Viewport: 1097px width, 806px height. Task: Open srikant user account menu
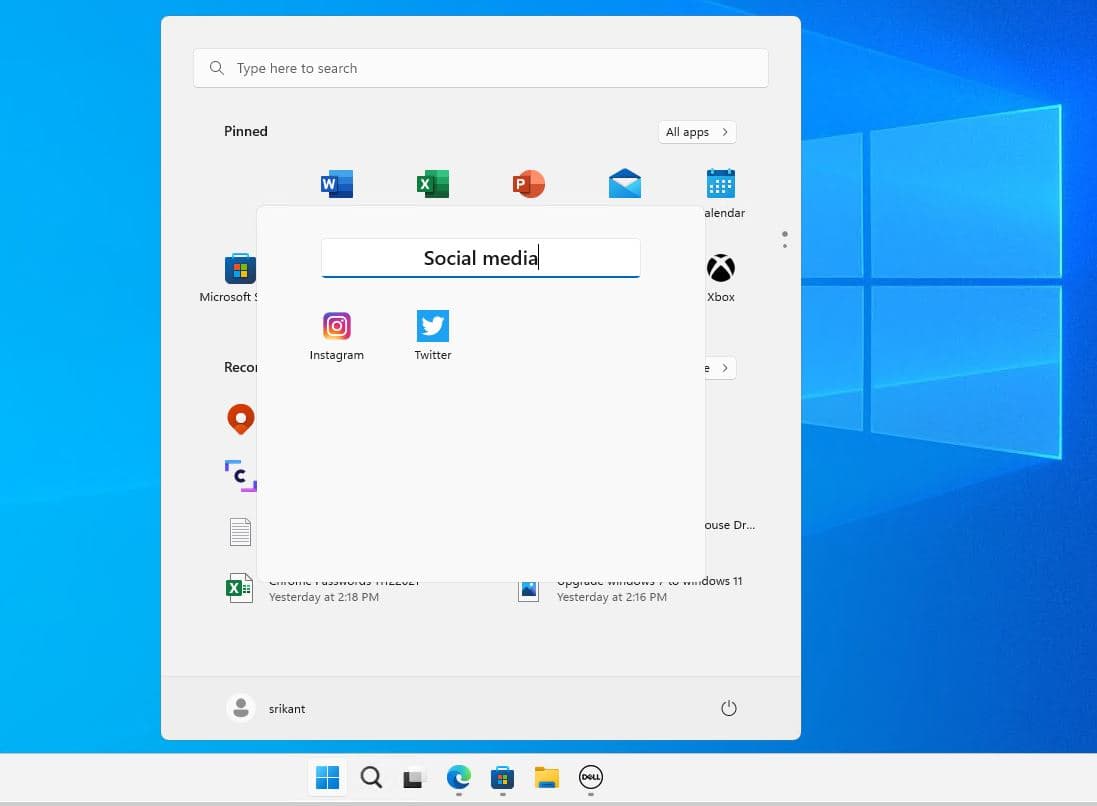pos(267,708)
